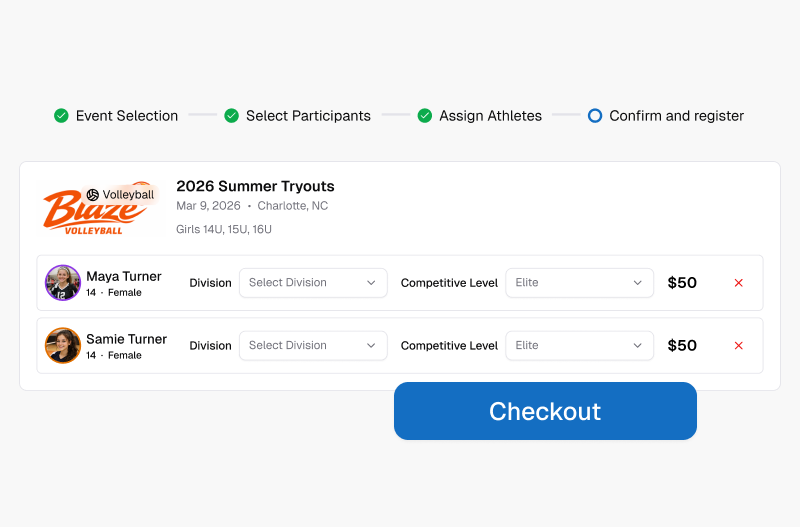The image size is (800, 527).
Task: Go to Assign Athletes step
Action: 490,116
